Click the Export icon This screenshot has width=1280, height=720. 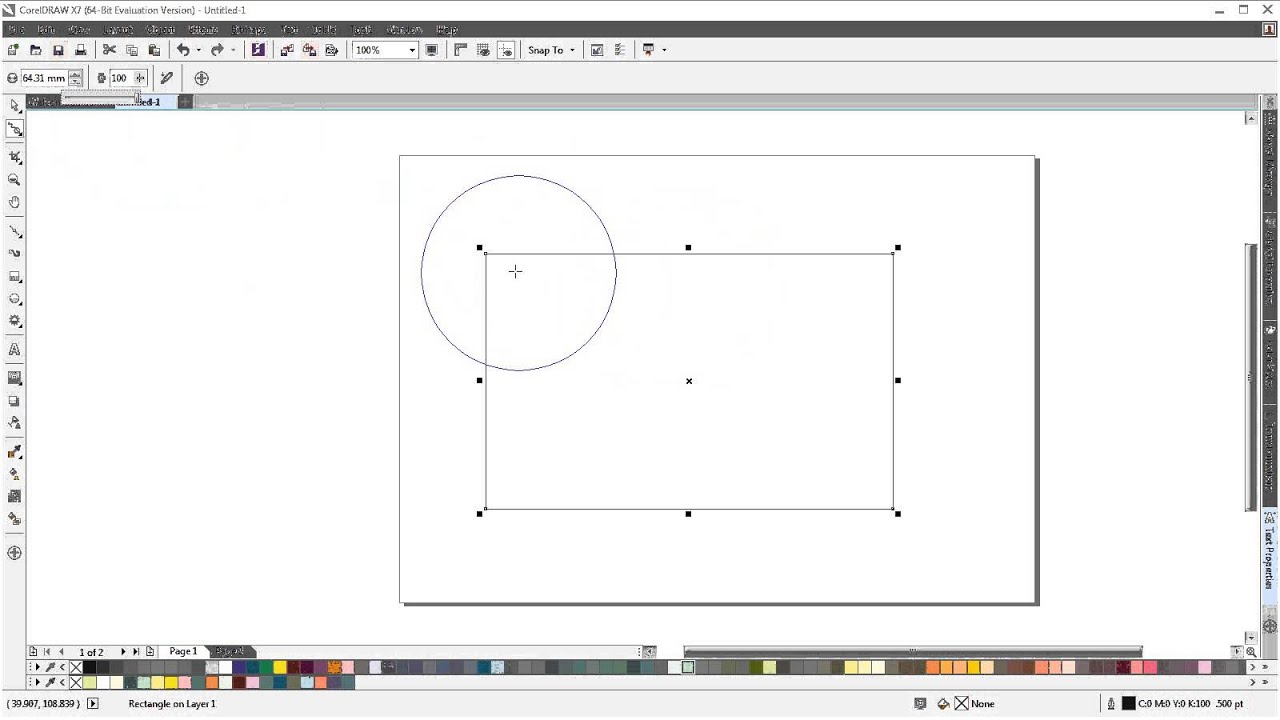(309, 50)
